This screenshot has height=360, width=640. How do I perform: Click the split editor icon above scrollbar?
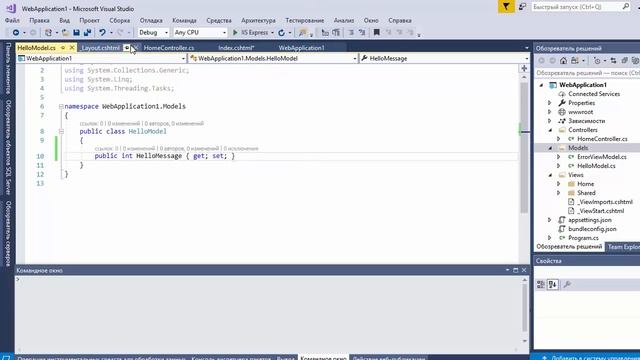pos(524,68)
